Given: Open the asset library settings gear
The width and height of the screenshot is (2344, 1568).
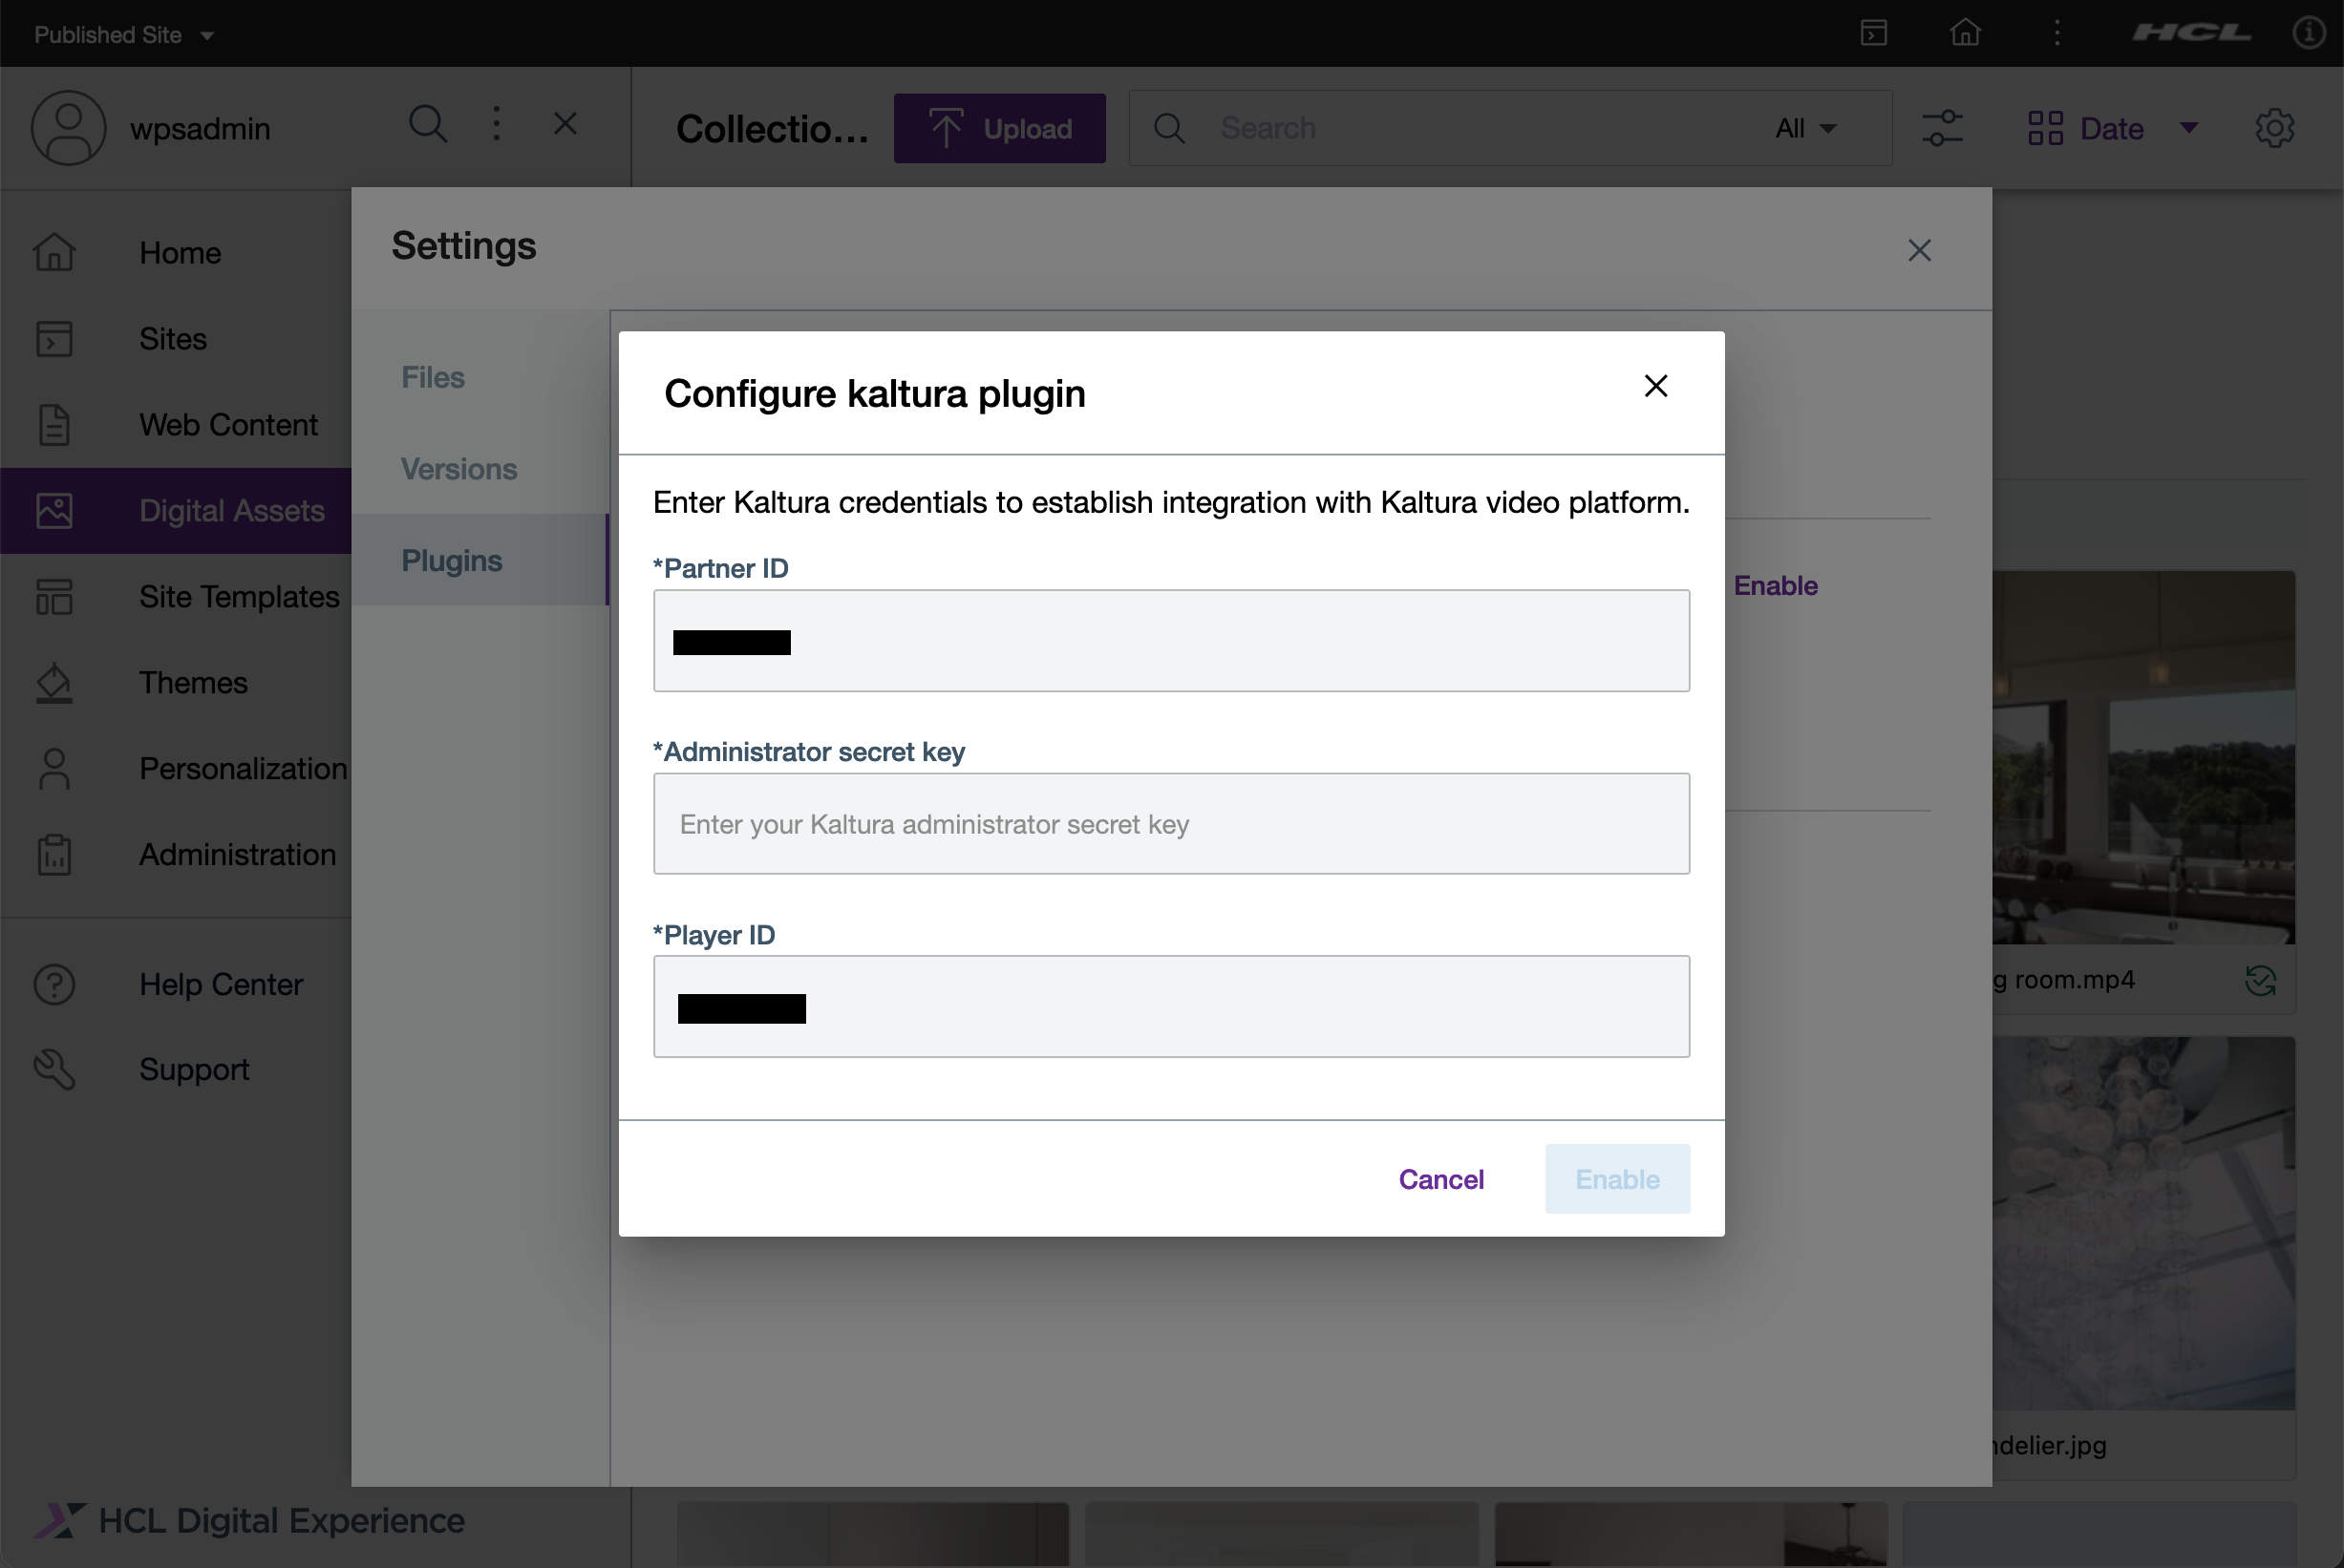Looking at the screenshot, I should tap(2275, 127).
